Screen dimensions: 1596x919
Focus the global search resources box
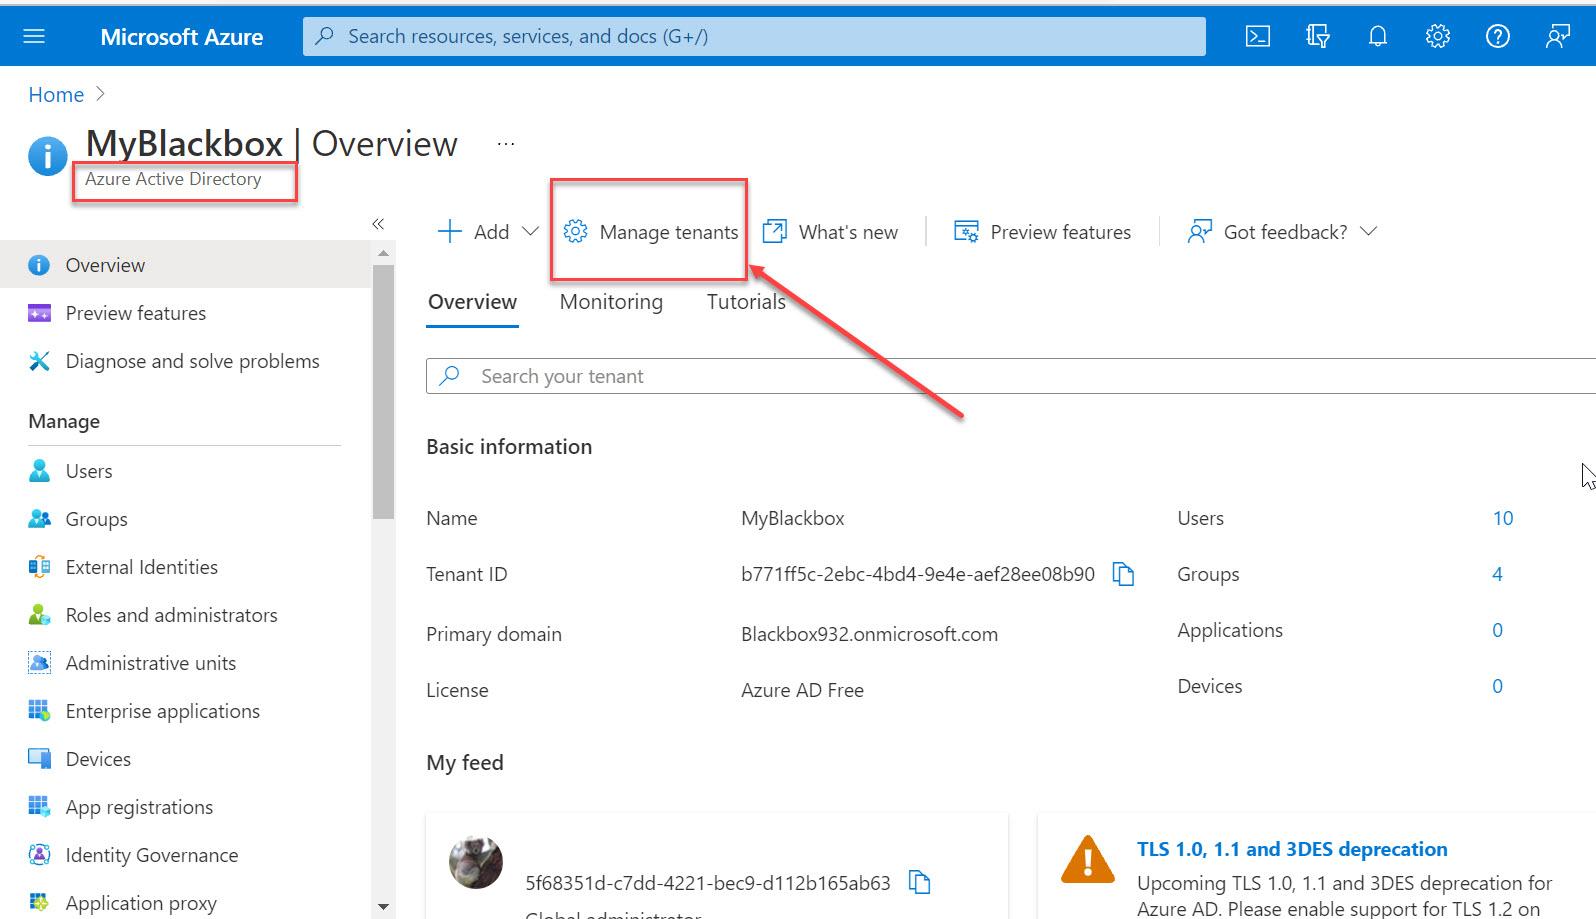point(754,36)
